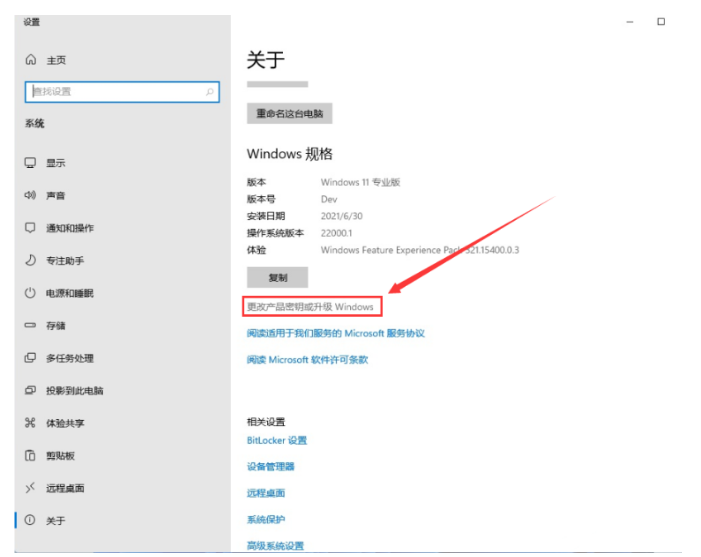Viewport: 701px width, 557px height.
Task: Open Shared experiences (体验共享) section
Action: pyautogui.click(x=65, y=423)
